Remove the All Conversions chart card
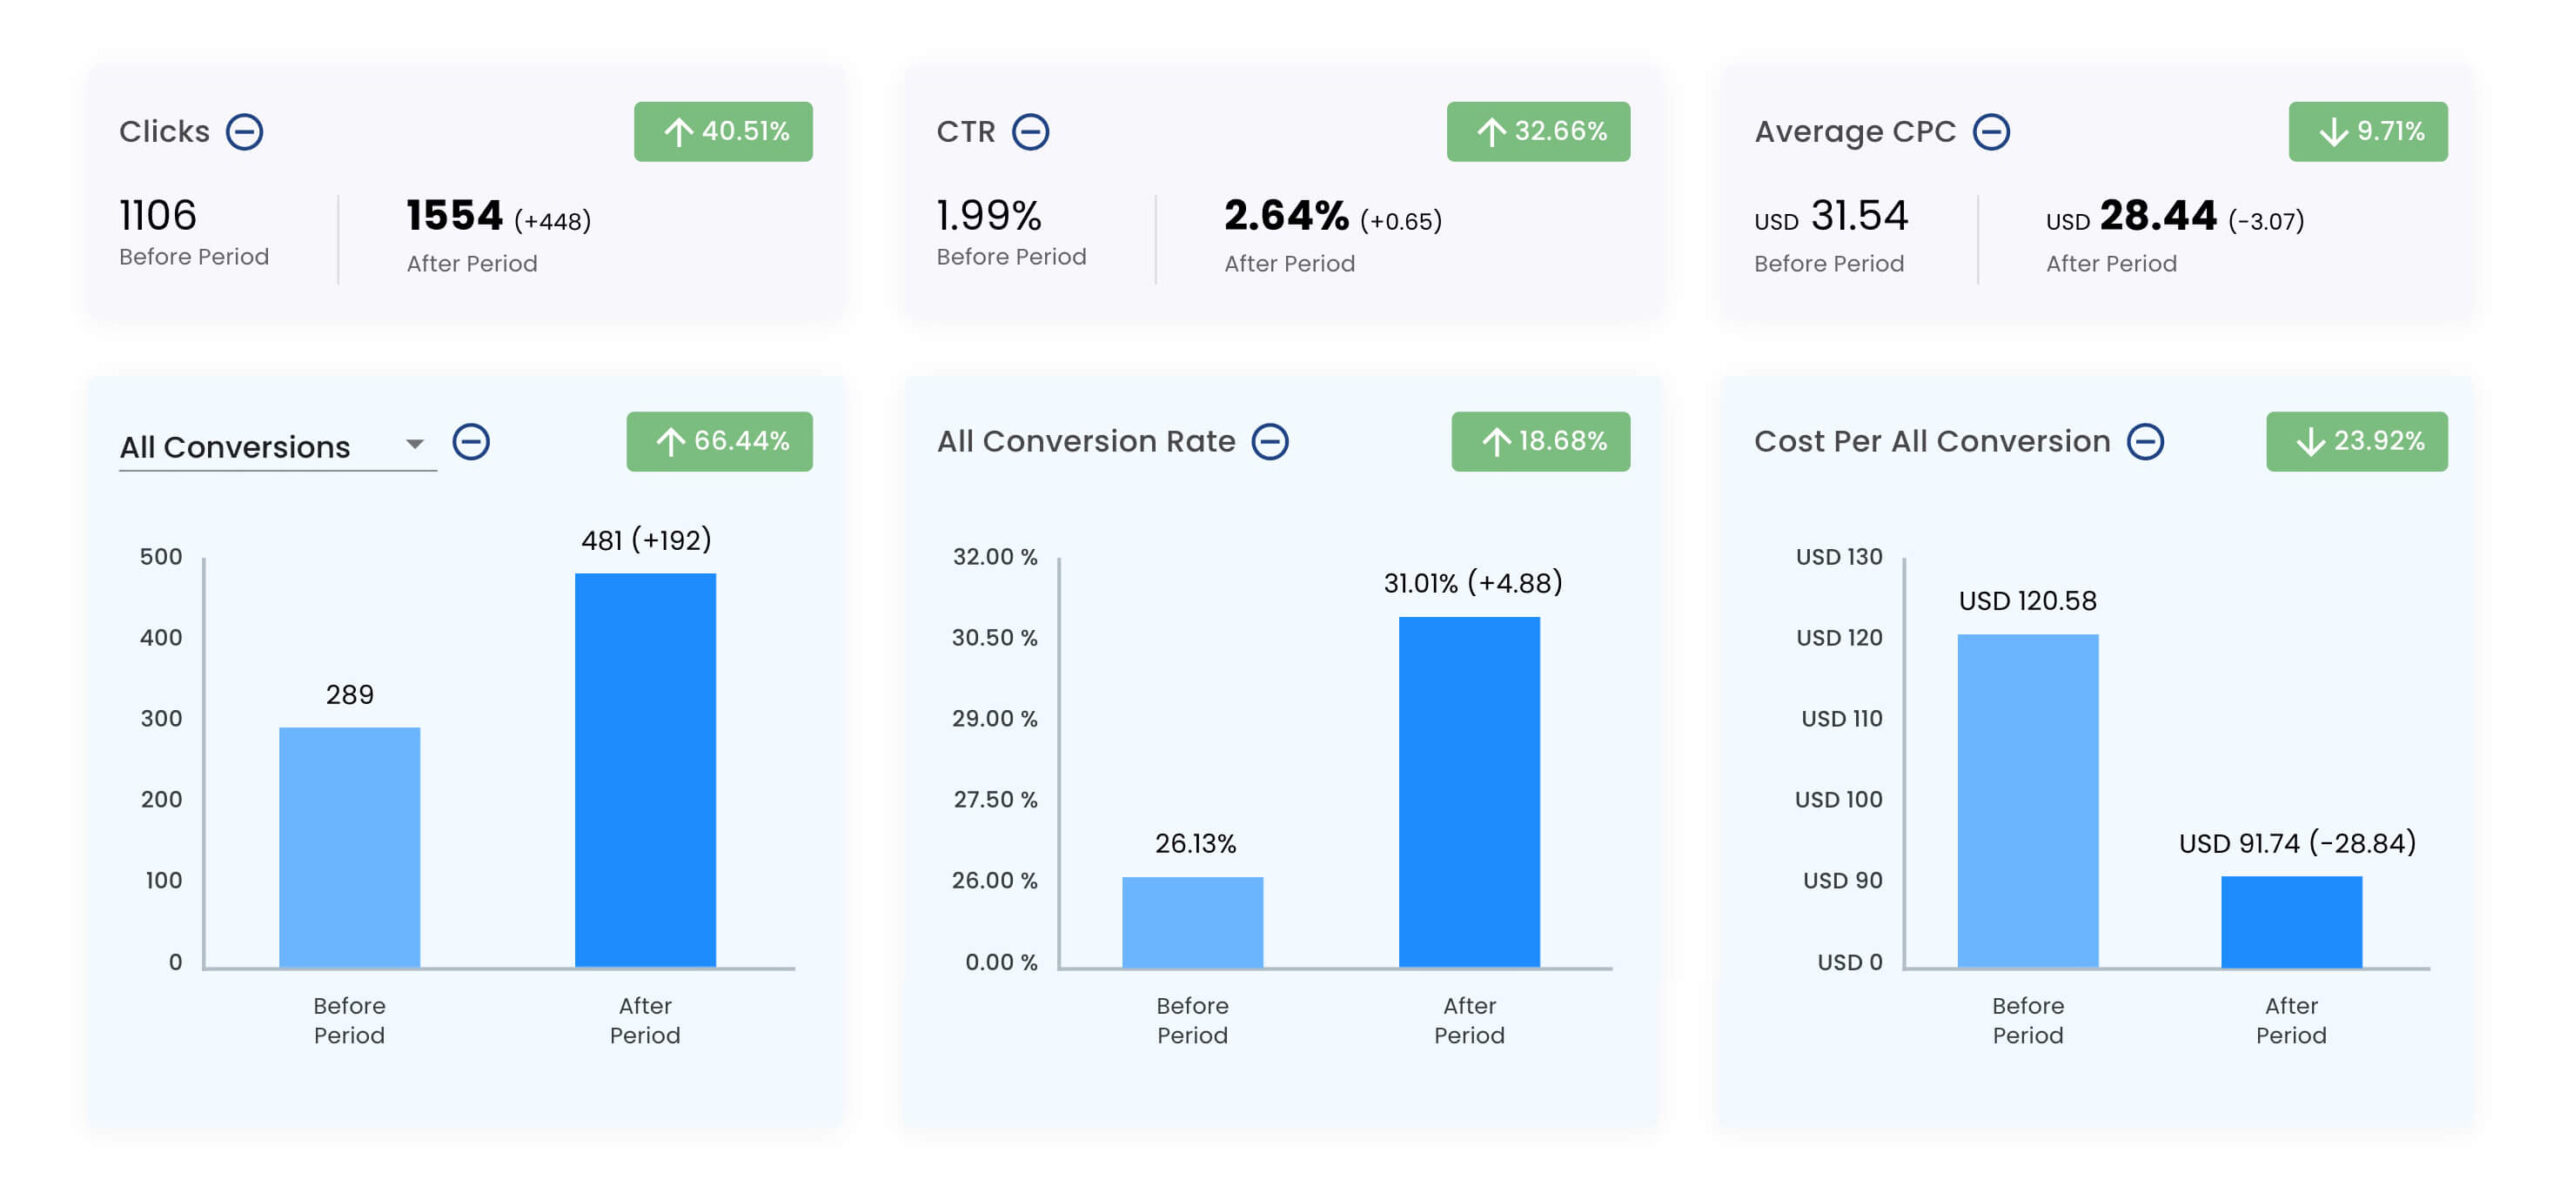 [x=470, y=441]
